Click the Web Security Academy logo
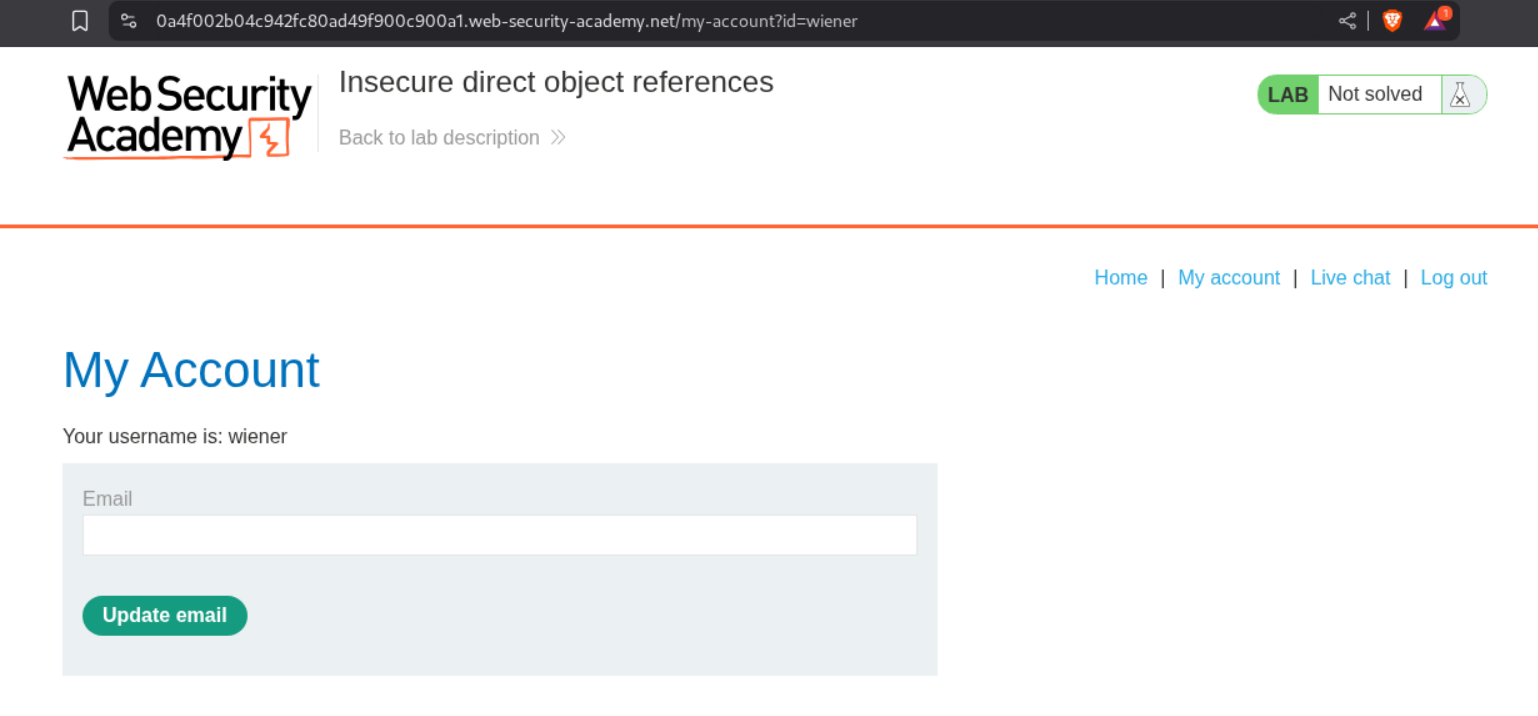 tap(188, 117)
